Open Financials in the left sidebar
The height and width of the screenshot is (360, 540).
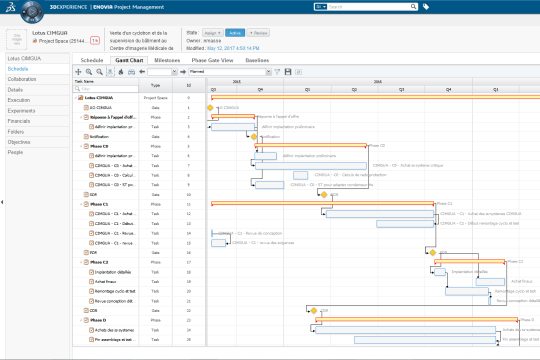(19, 121)
